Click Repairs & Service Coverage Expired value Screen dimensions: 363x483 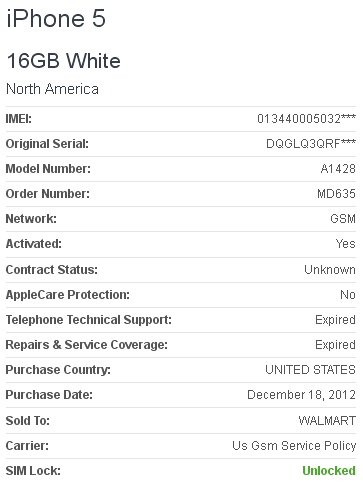[x=335, y=345]
